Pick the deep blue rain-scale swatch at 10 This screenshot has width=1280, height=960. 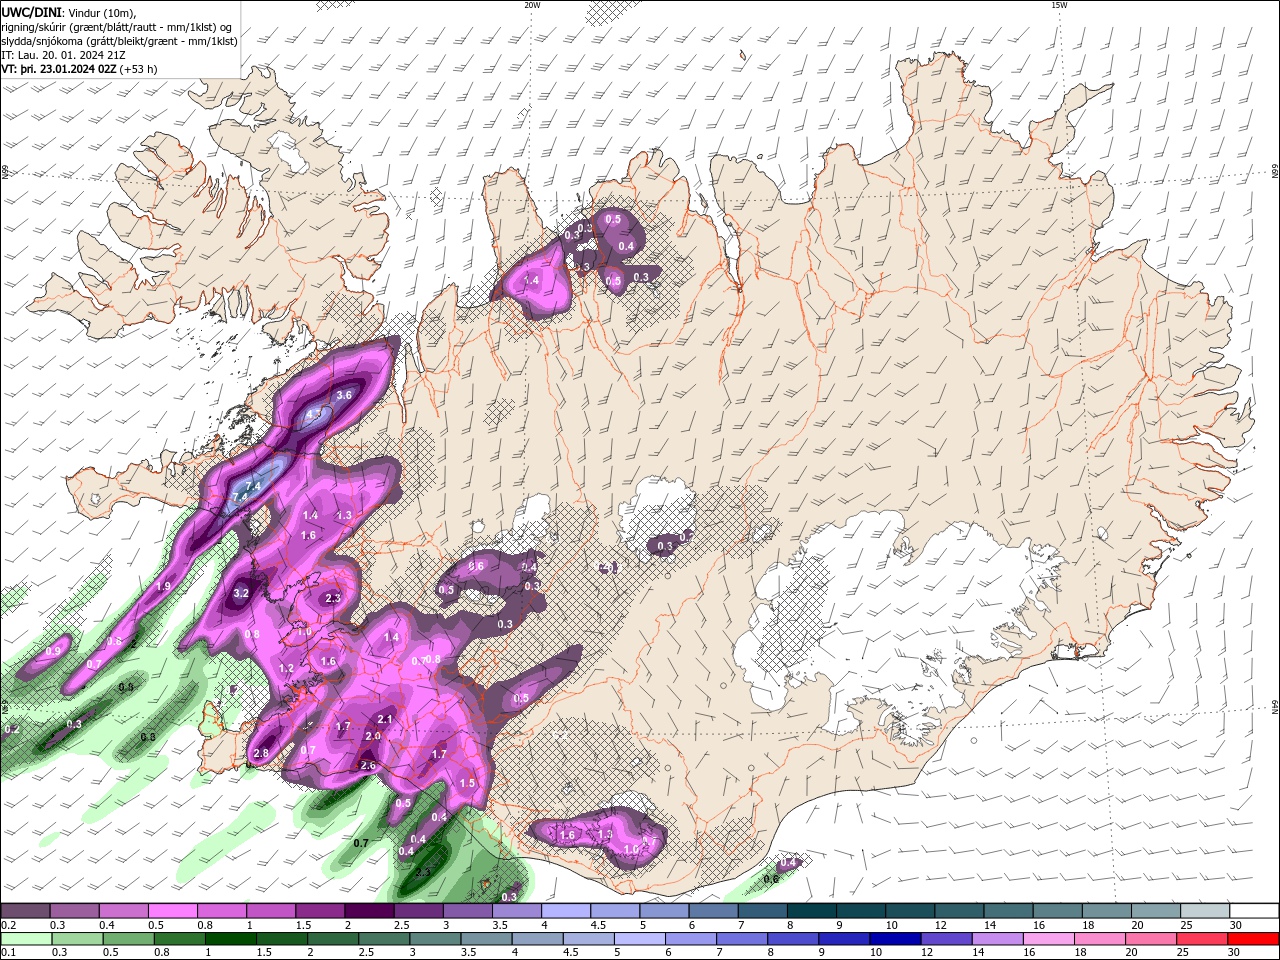click(x=896, y=938)
